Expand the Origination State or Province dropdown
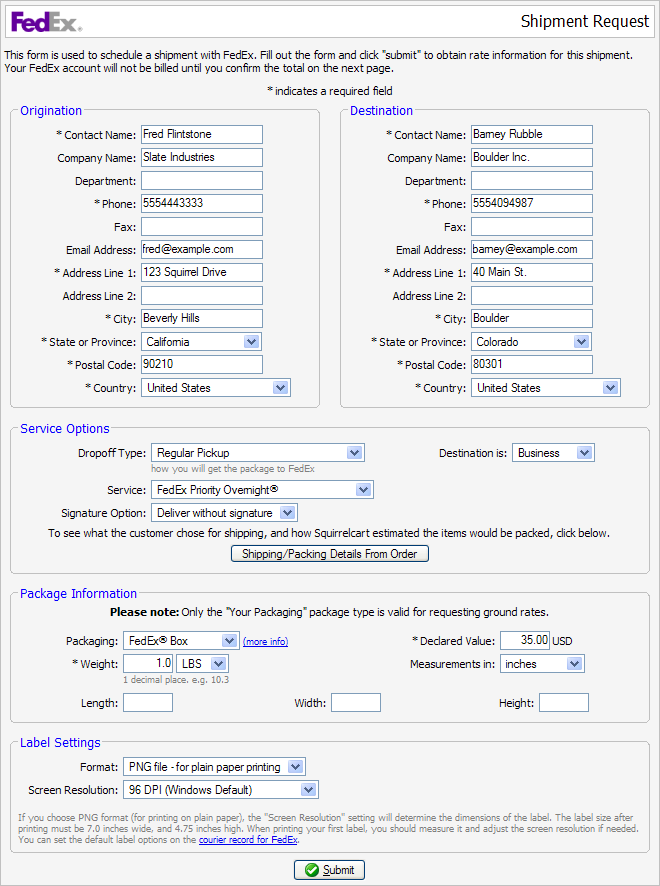This screenshot has width=660, height=886. tap(201, 342)
